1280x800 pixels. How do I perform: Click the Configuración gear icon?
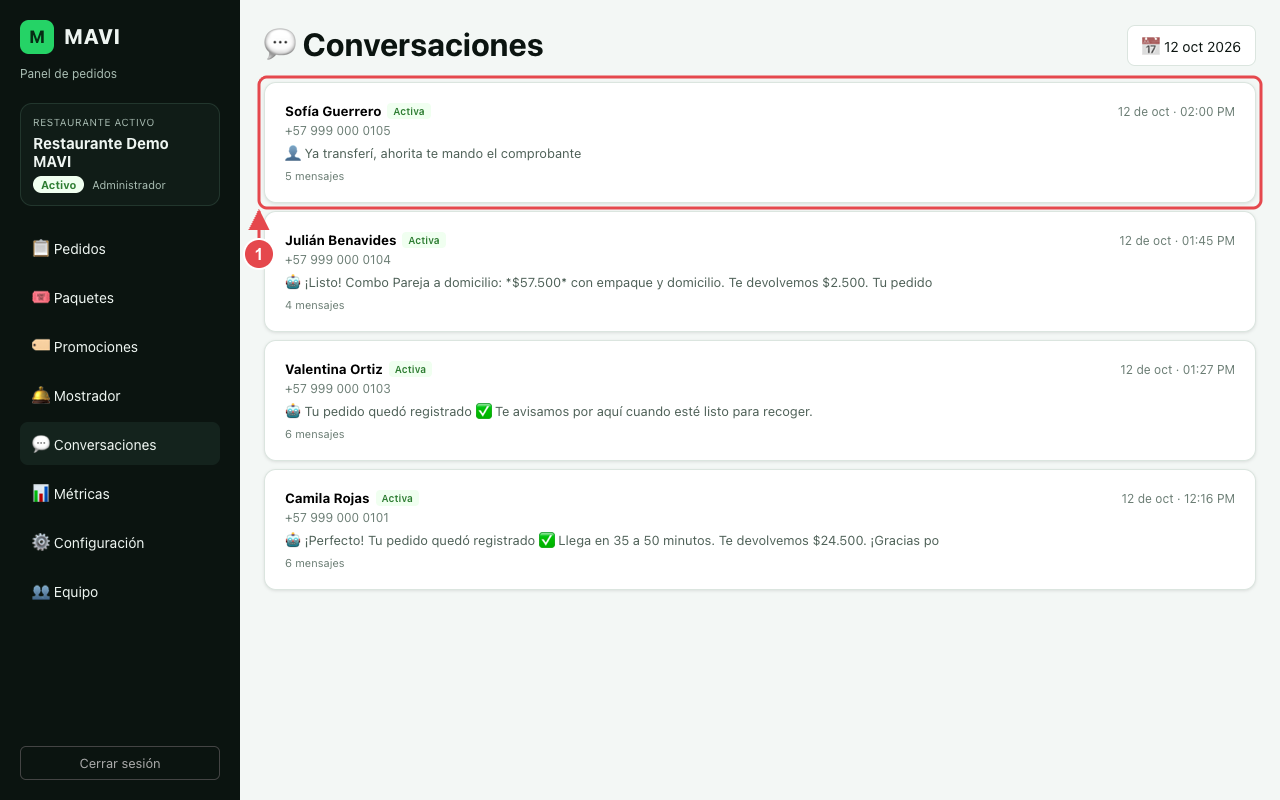pos(41,542)
